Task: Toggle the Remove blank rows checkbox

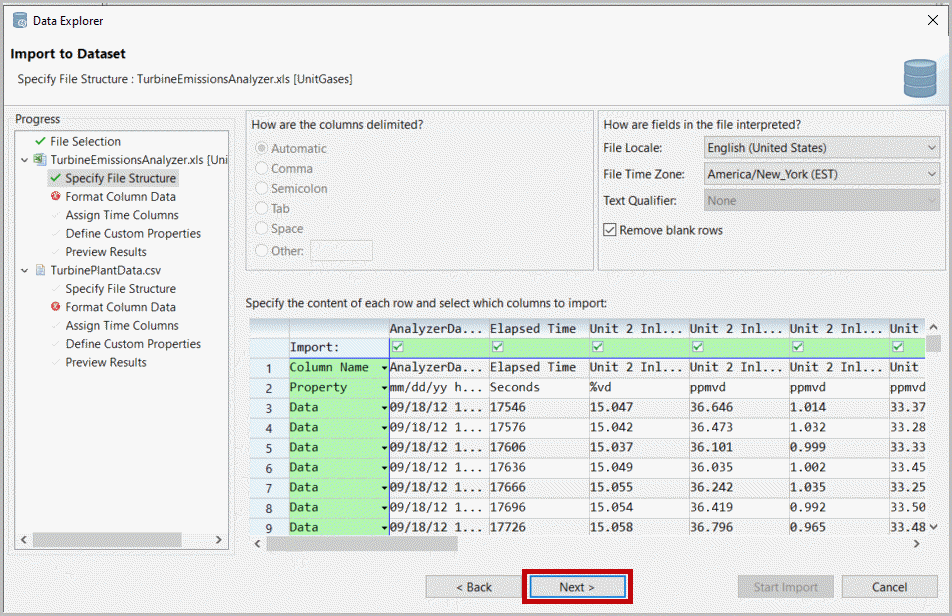Action: click(x=610, y=230)
